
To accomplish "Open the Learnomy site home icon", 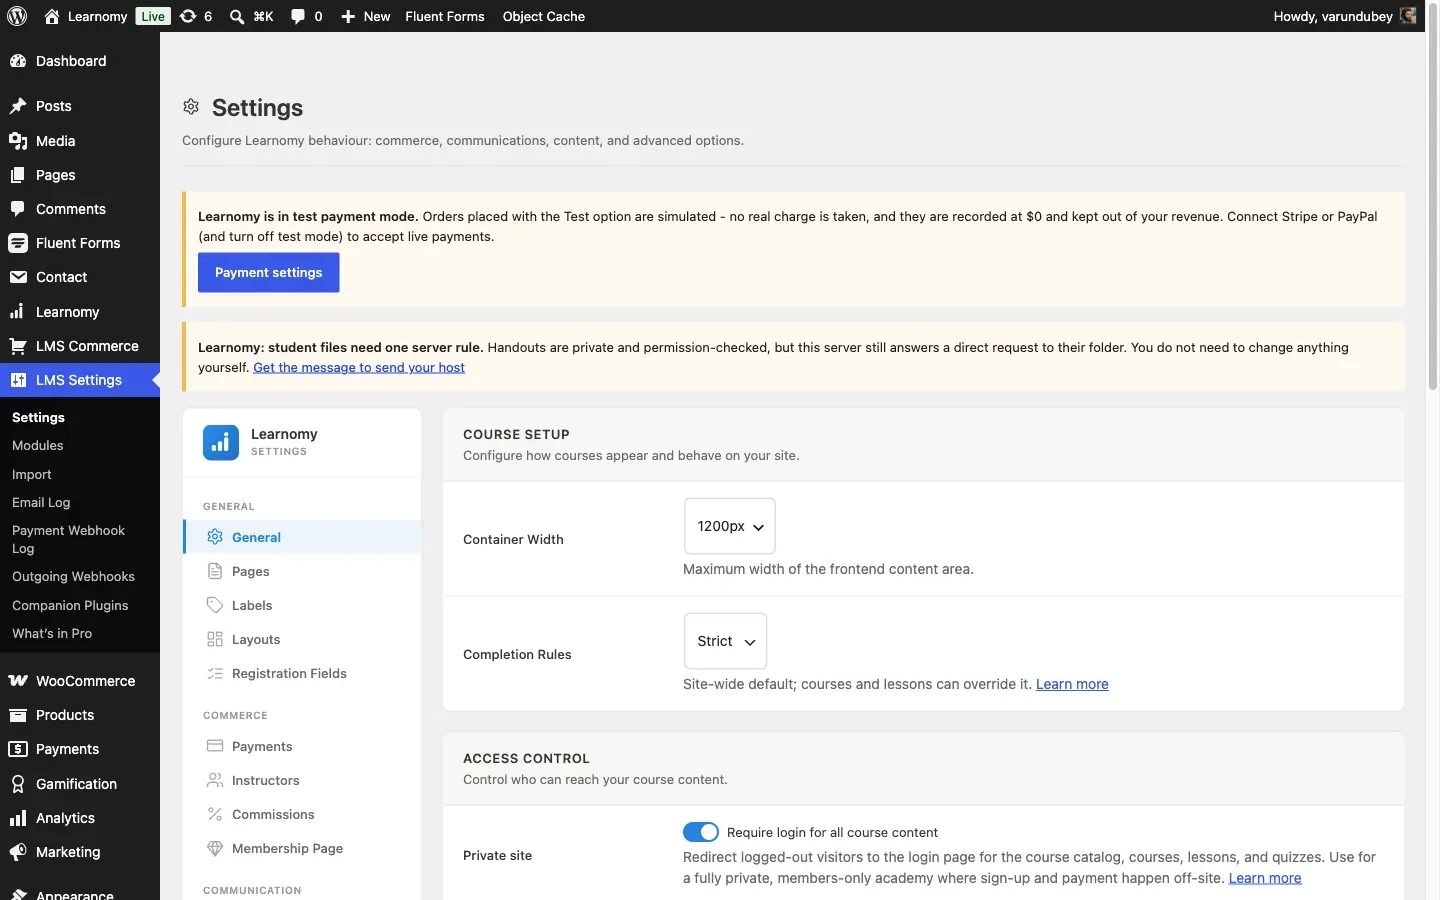I will (x=52, y=16).
